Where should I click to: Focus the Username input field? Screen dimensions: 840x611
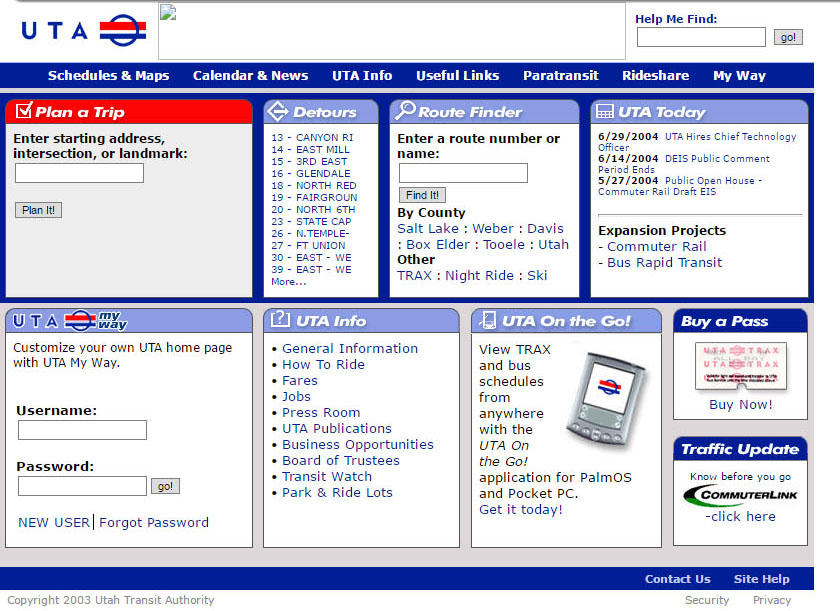[x=82, y=430]
